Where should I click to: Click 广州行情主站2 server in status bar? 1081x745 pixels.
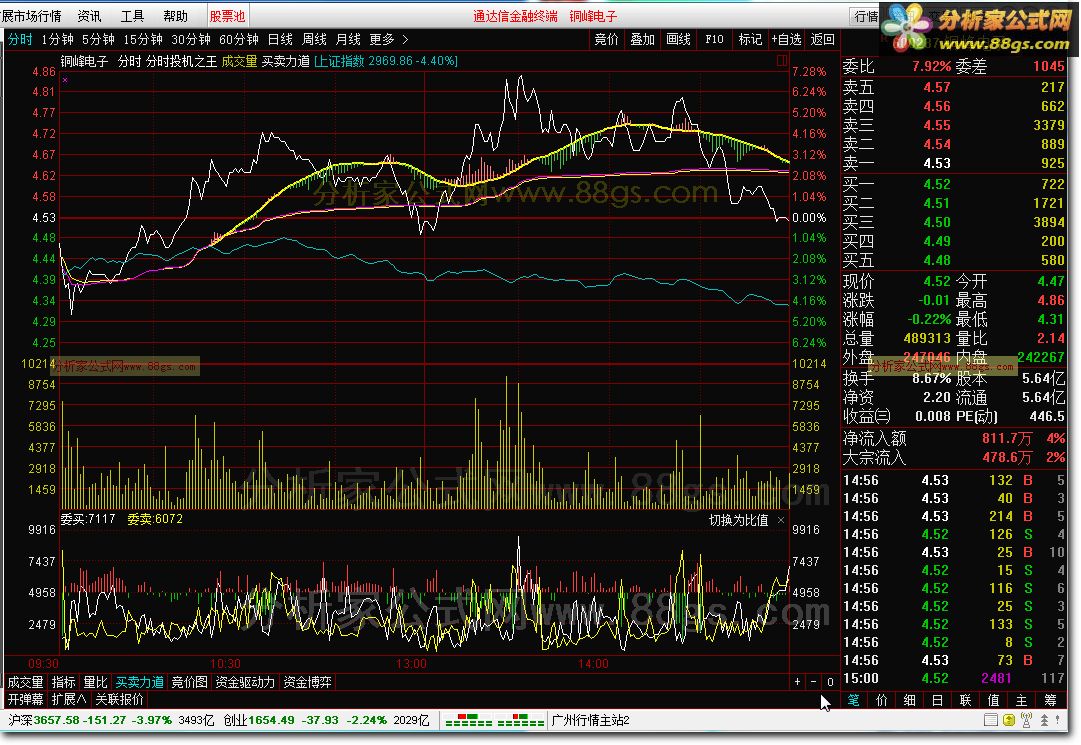point(591,720)
